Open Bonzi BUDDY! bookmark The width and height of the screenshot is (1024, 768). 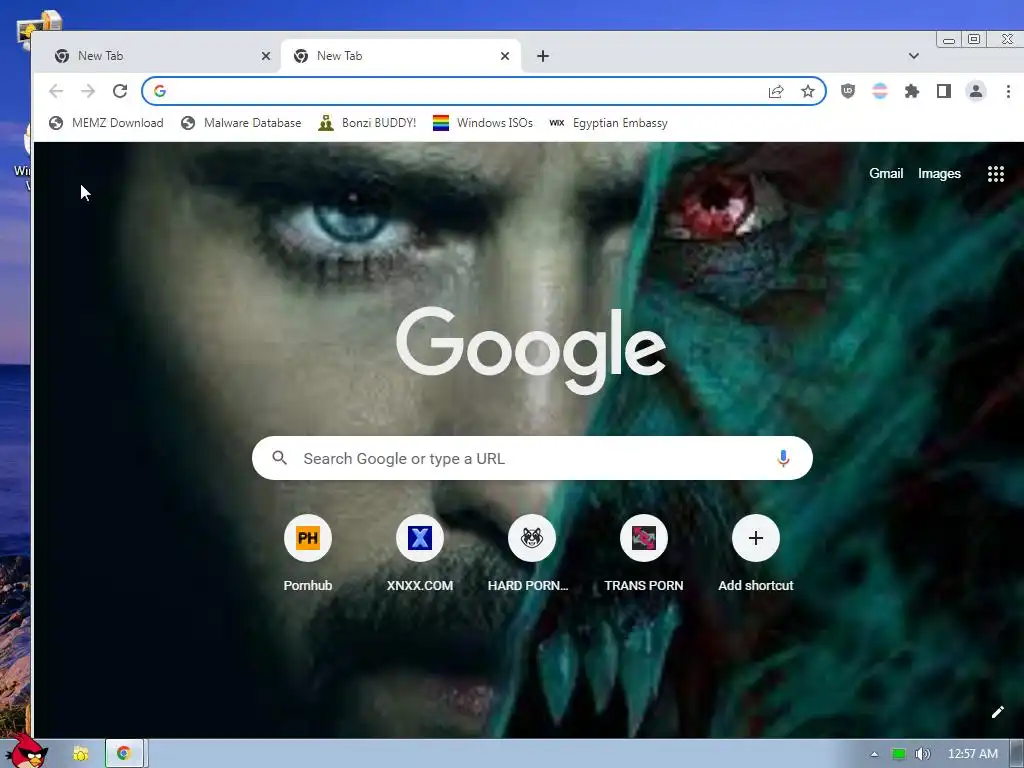[367, 123]
